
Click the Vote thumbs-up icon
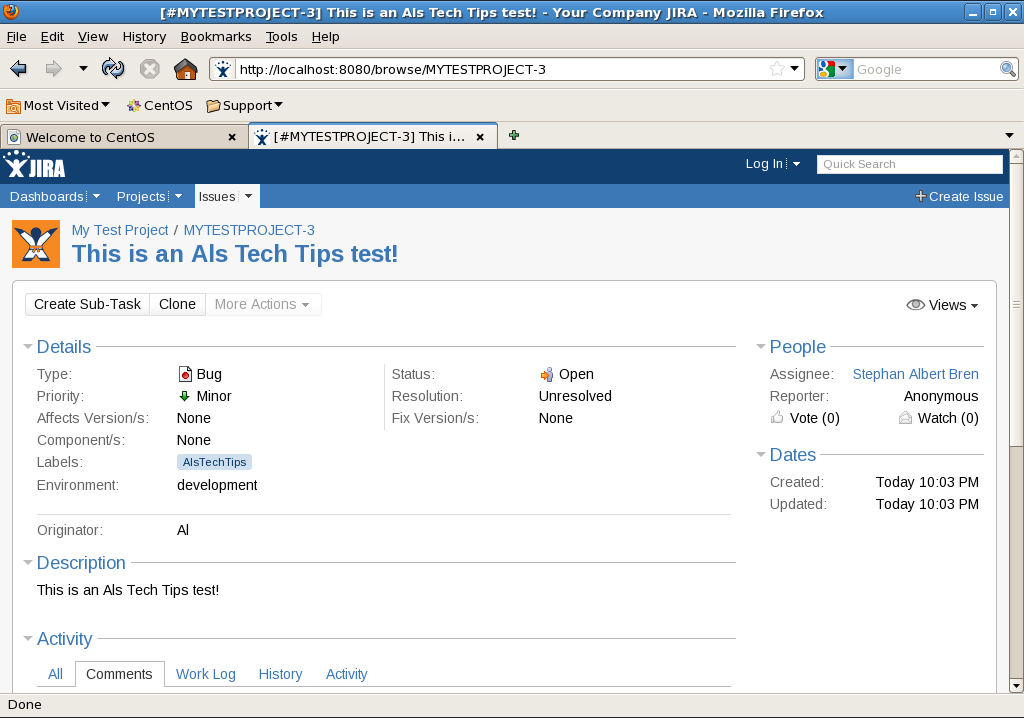click(777, 417)
